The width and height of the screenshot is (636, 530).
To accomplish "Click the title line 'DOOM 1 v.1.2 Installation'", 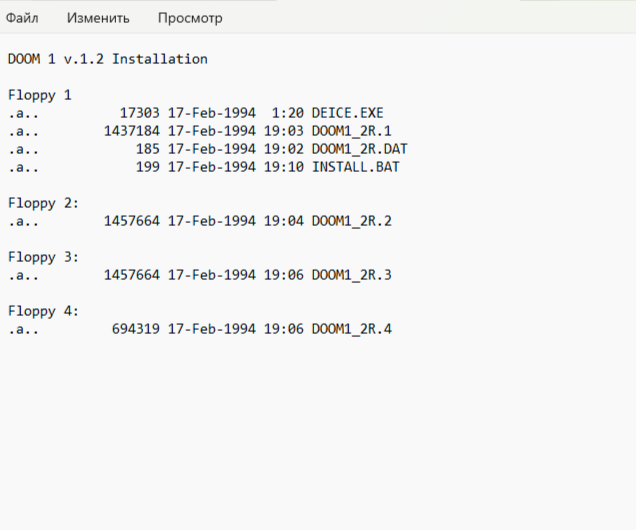I will [x=108, y=59].
